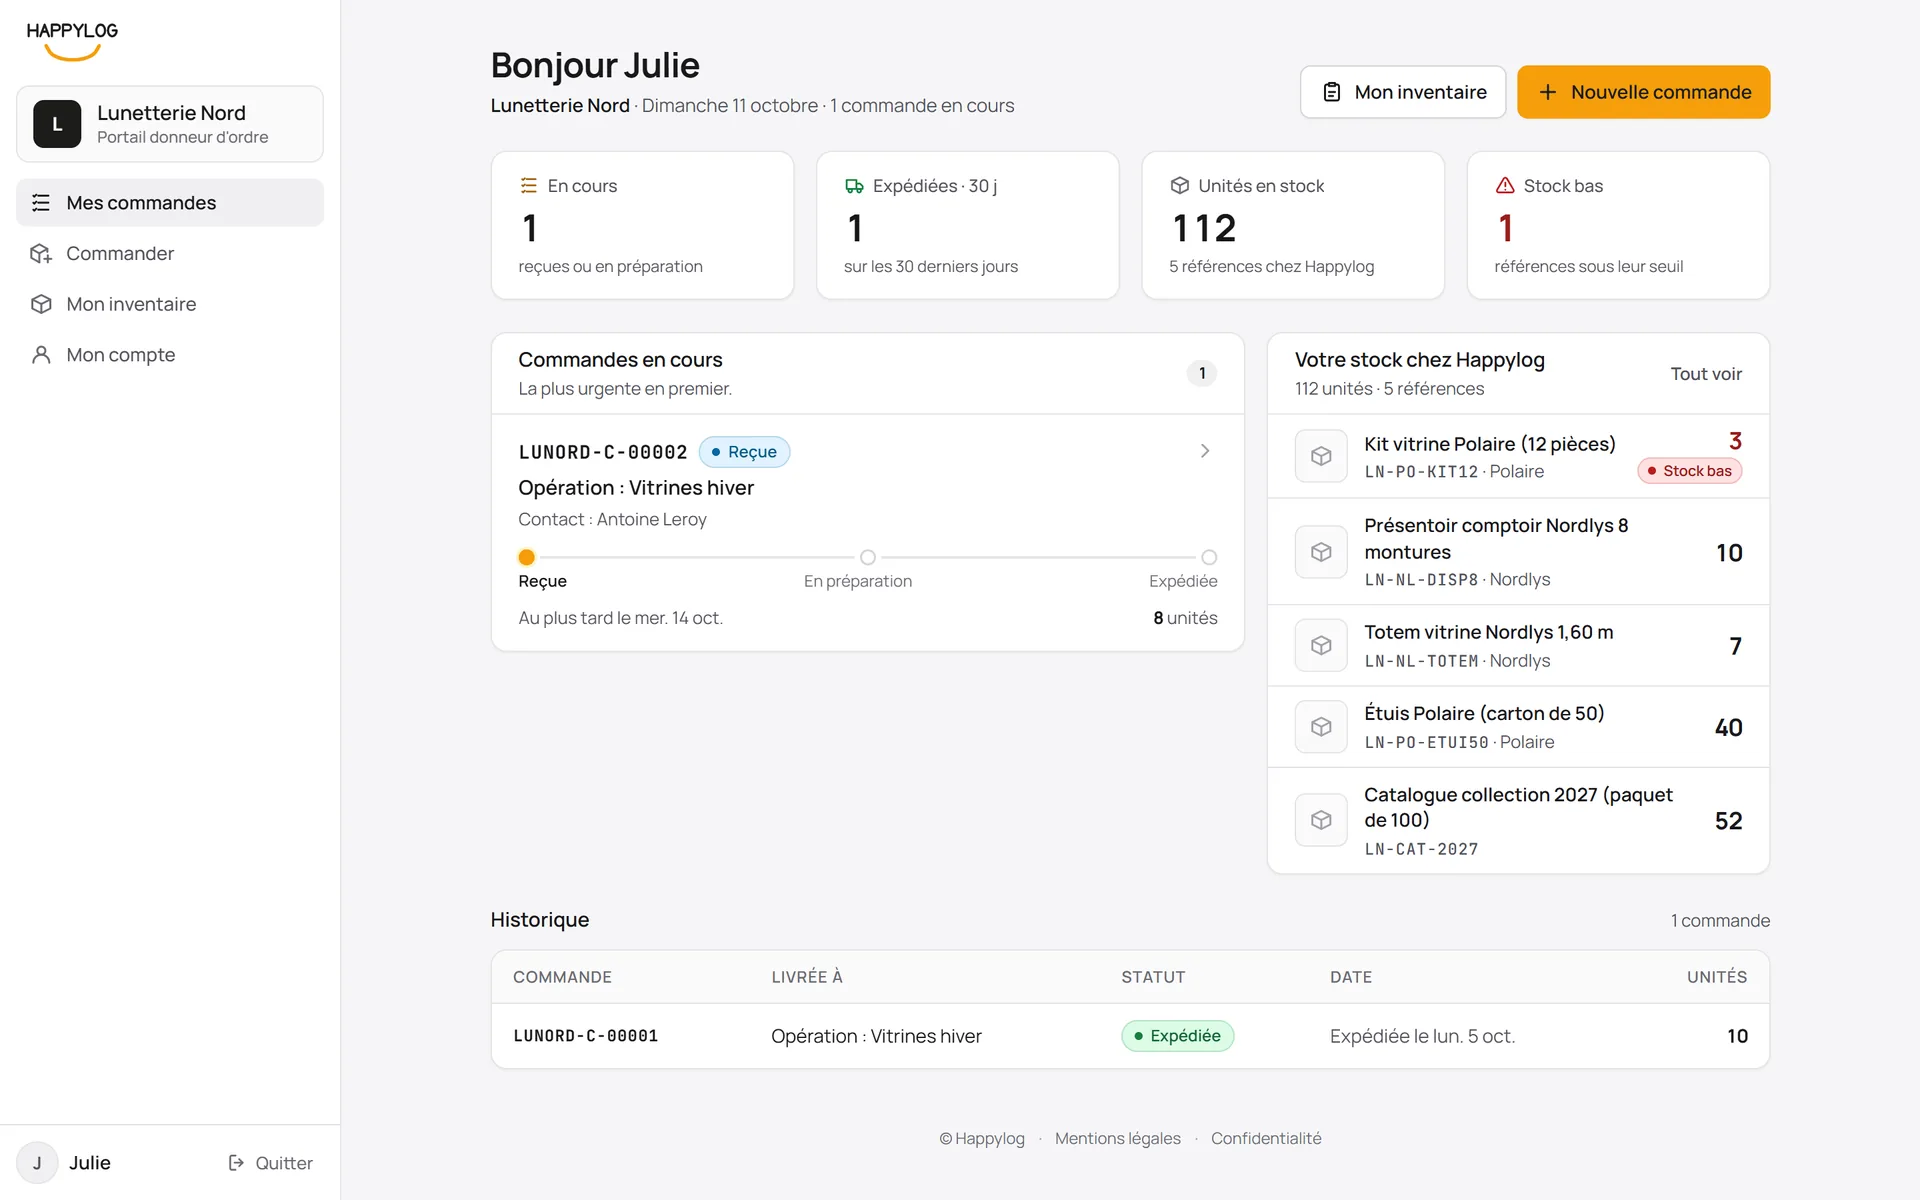
Task: Click the Julie avatar 'J'
Action: coord(37,1162)
